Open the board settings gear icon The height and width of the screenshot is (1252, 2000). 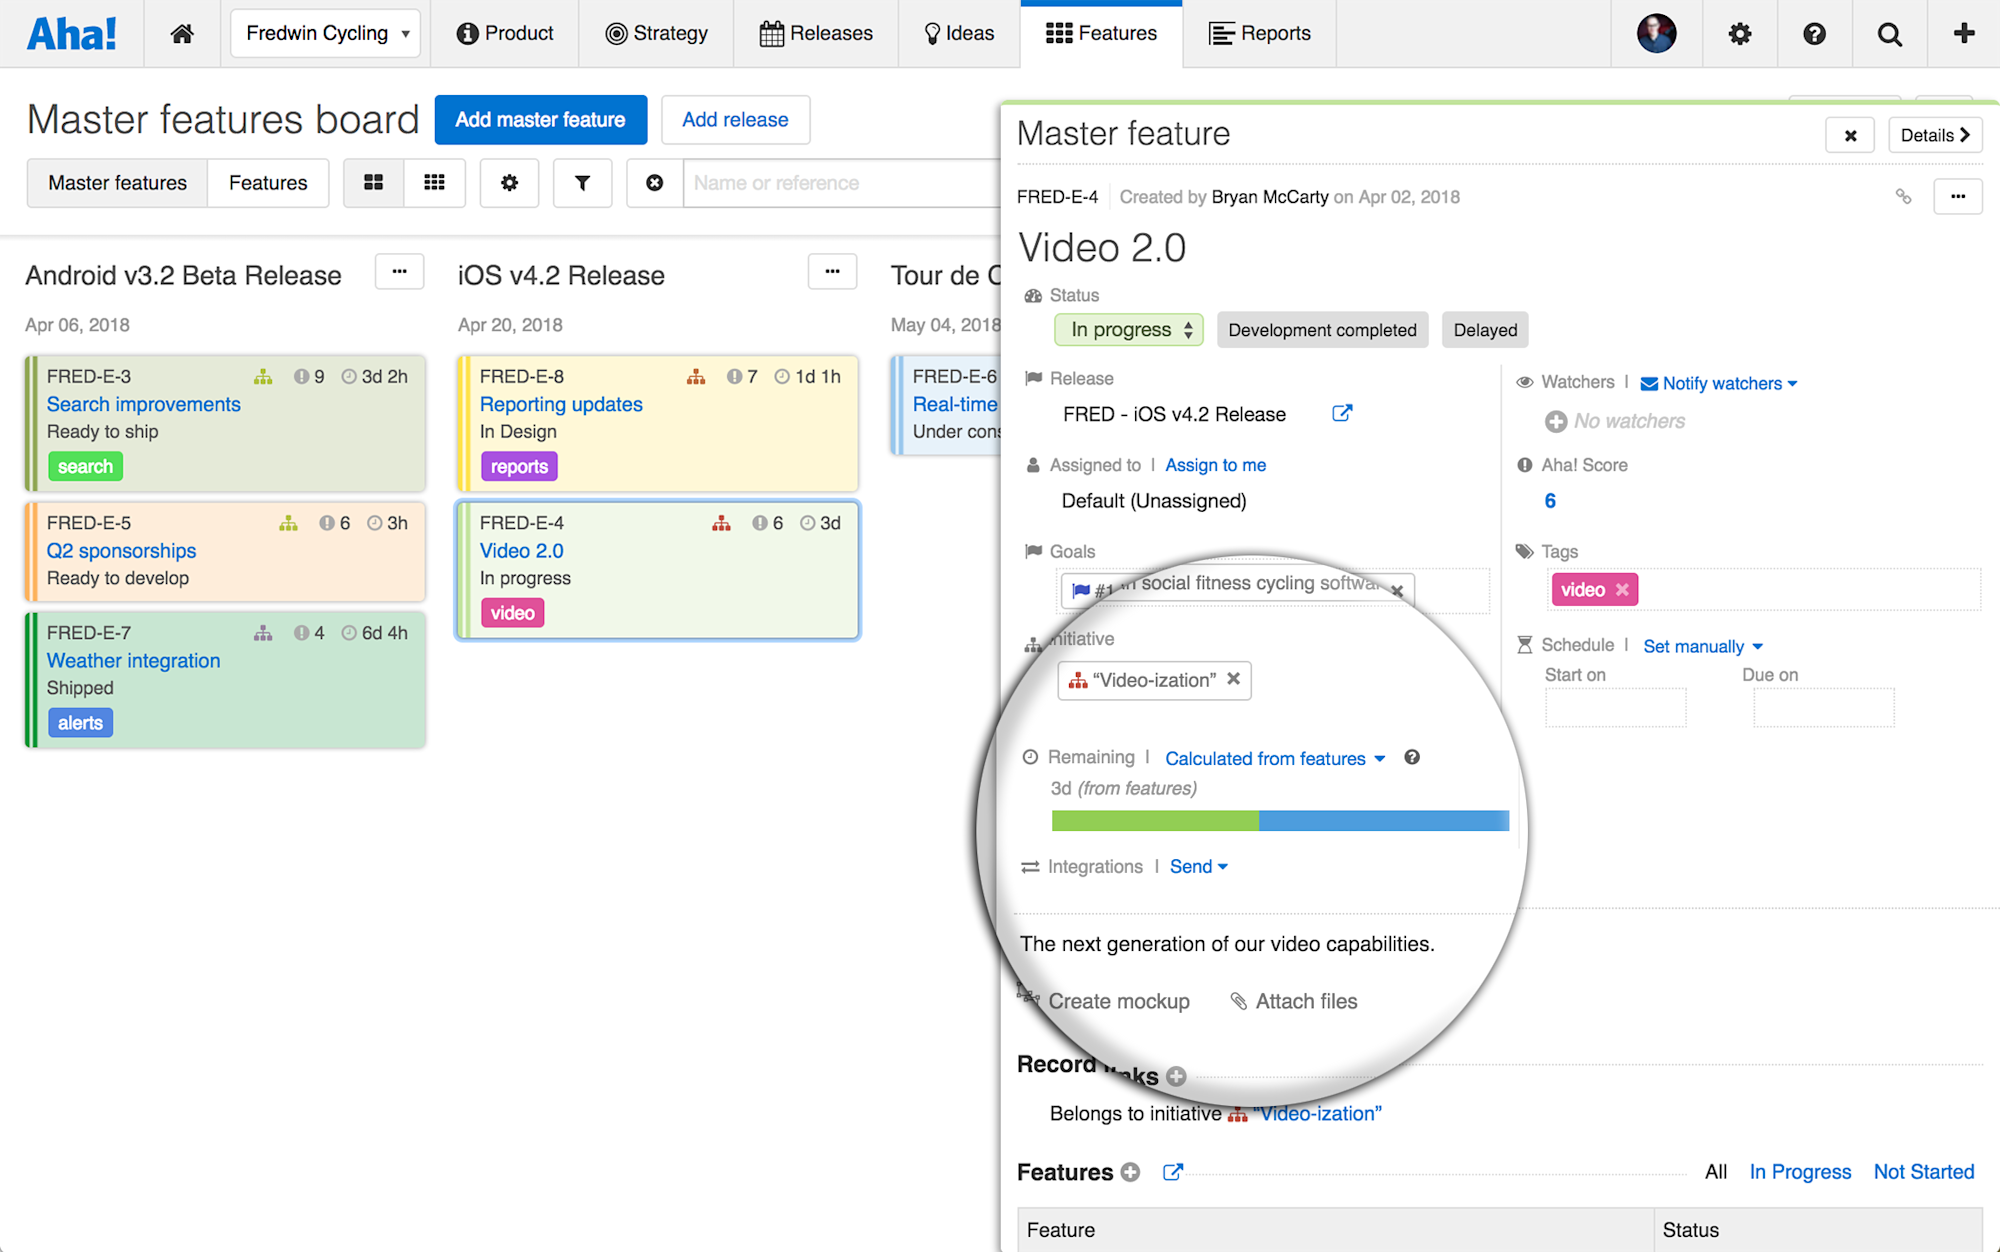click(509, 183)
